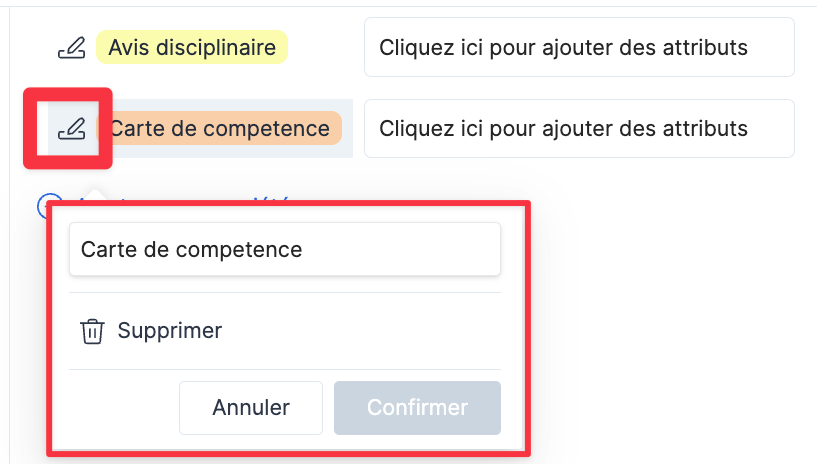Toggle the rename popup via Carte de competence's pencil
The width and height of the screenshot is (838, 464).
click(71, 129)
